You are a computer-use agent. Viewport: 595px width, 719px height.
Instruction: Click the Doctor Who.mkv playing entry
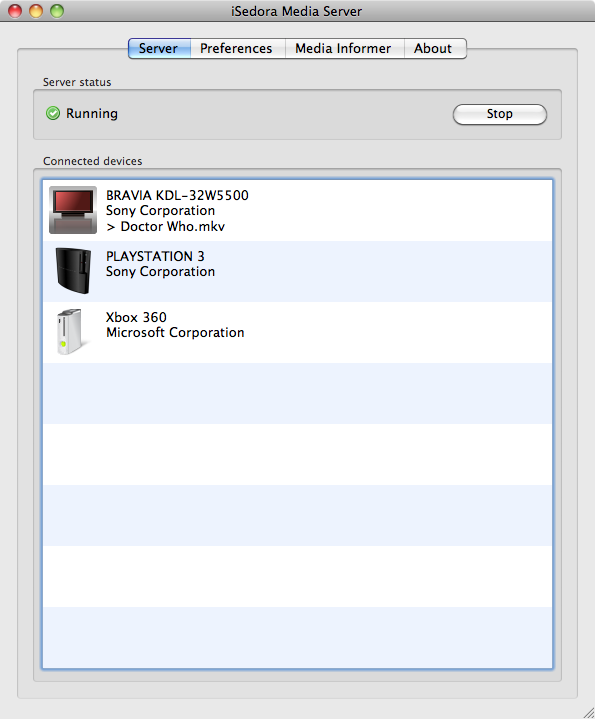click(165, 227)
